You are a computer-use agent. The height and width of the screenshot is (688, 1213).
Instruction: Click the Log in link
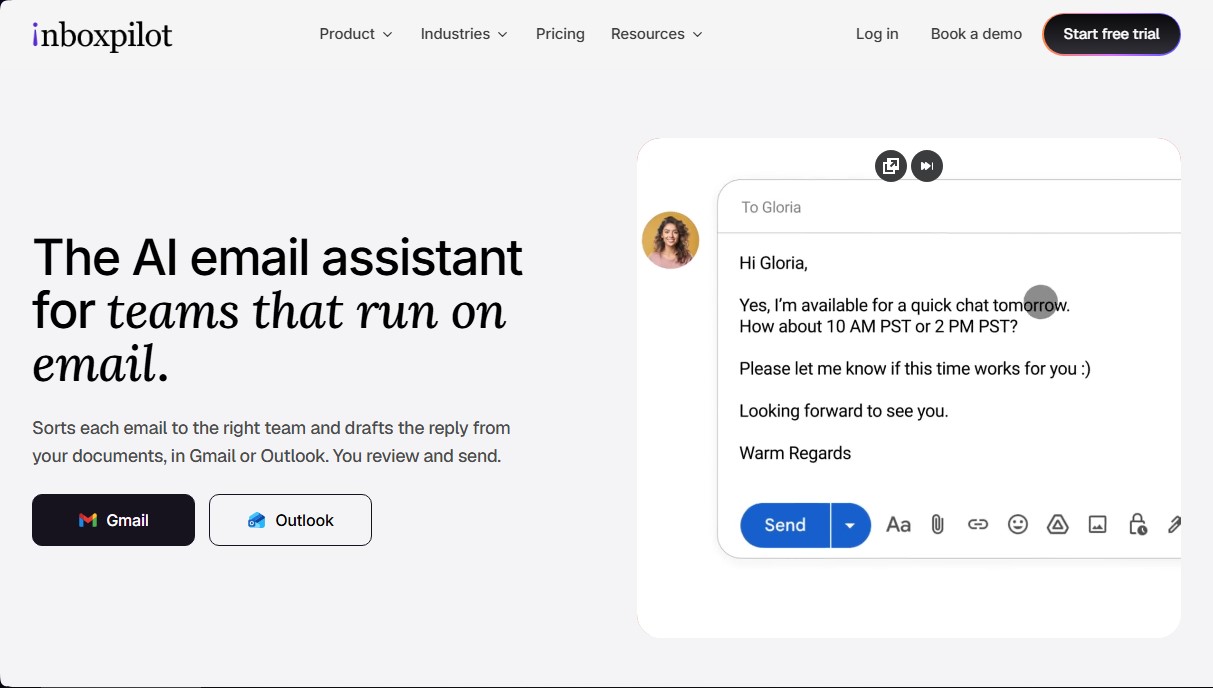[x=877, y=34]
